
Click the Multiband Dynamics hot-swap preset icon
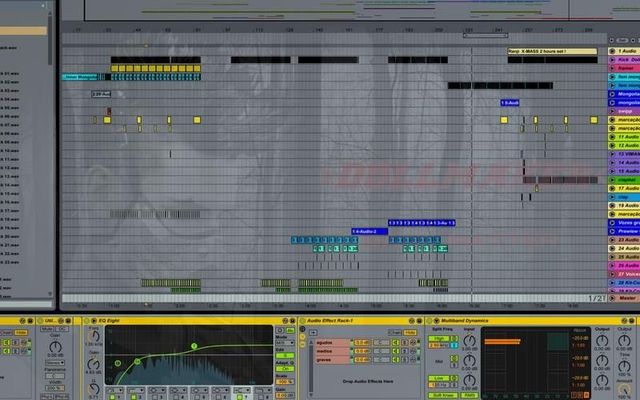[x=624, y=321]
